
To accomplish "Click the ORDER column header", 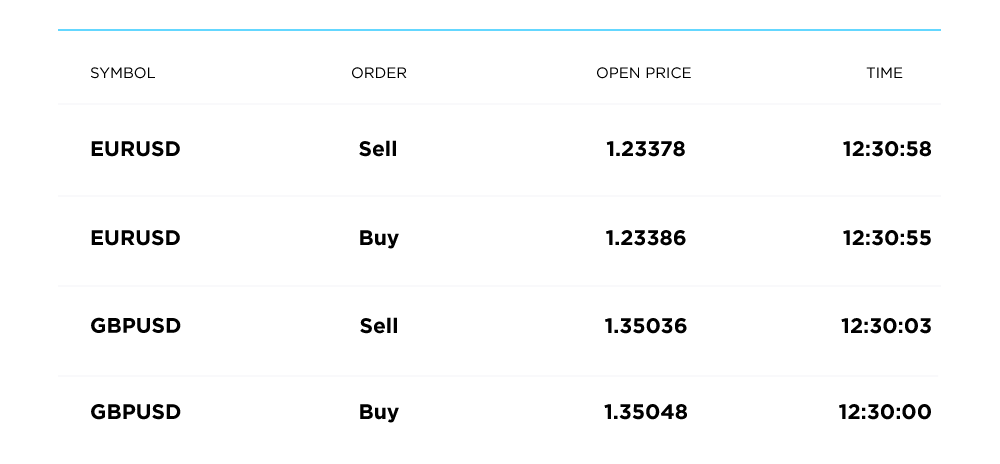I will point(379,73).
